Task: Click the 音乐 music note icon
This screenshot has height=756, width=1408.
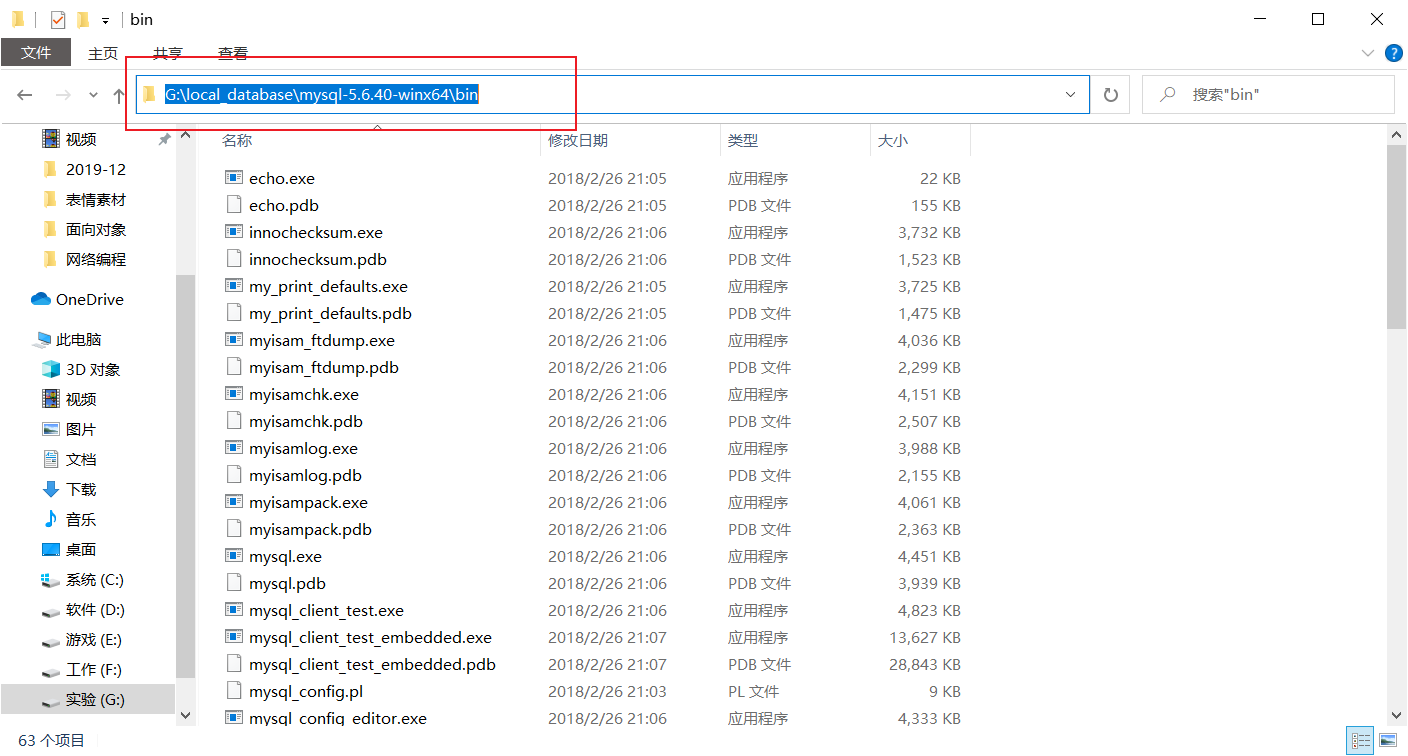Action: coord(51,519)
